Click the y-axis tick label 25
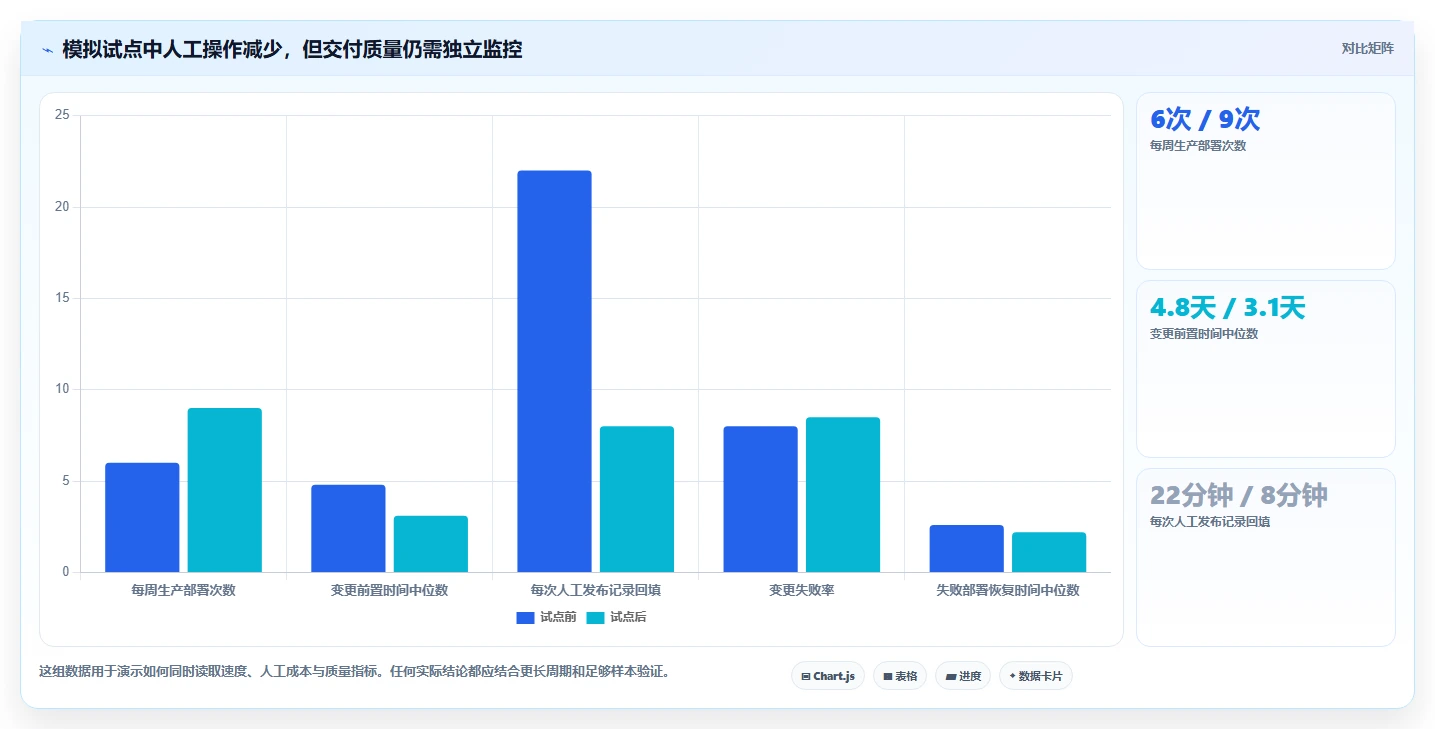Screen dimensions: 1435x729 click(x=62, y=115)
